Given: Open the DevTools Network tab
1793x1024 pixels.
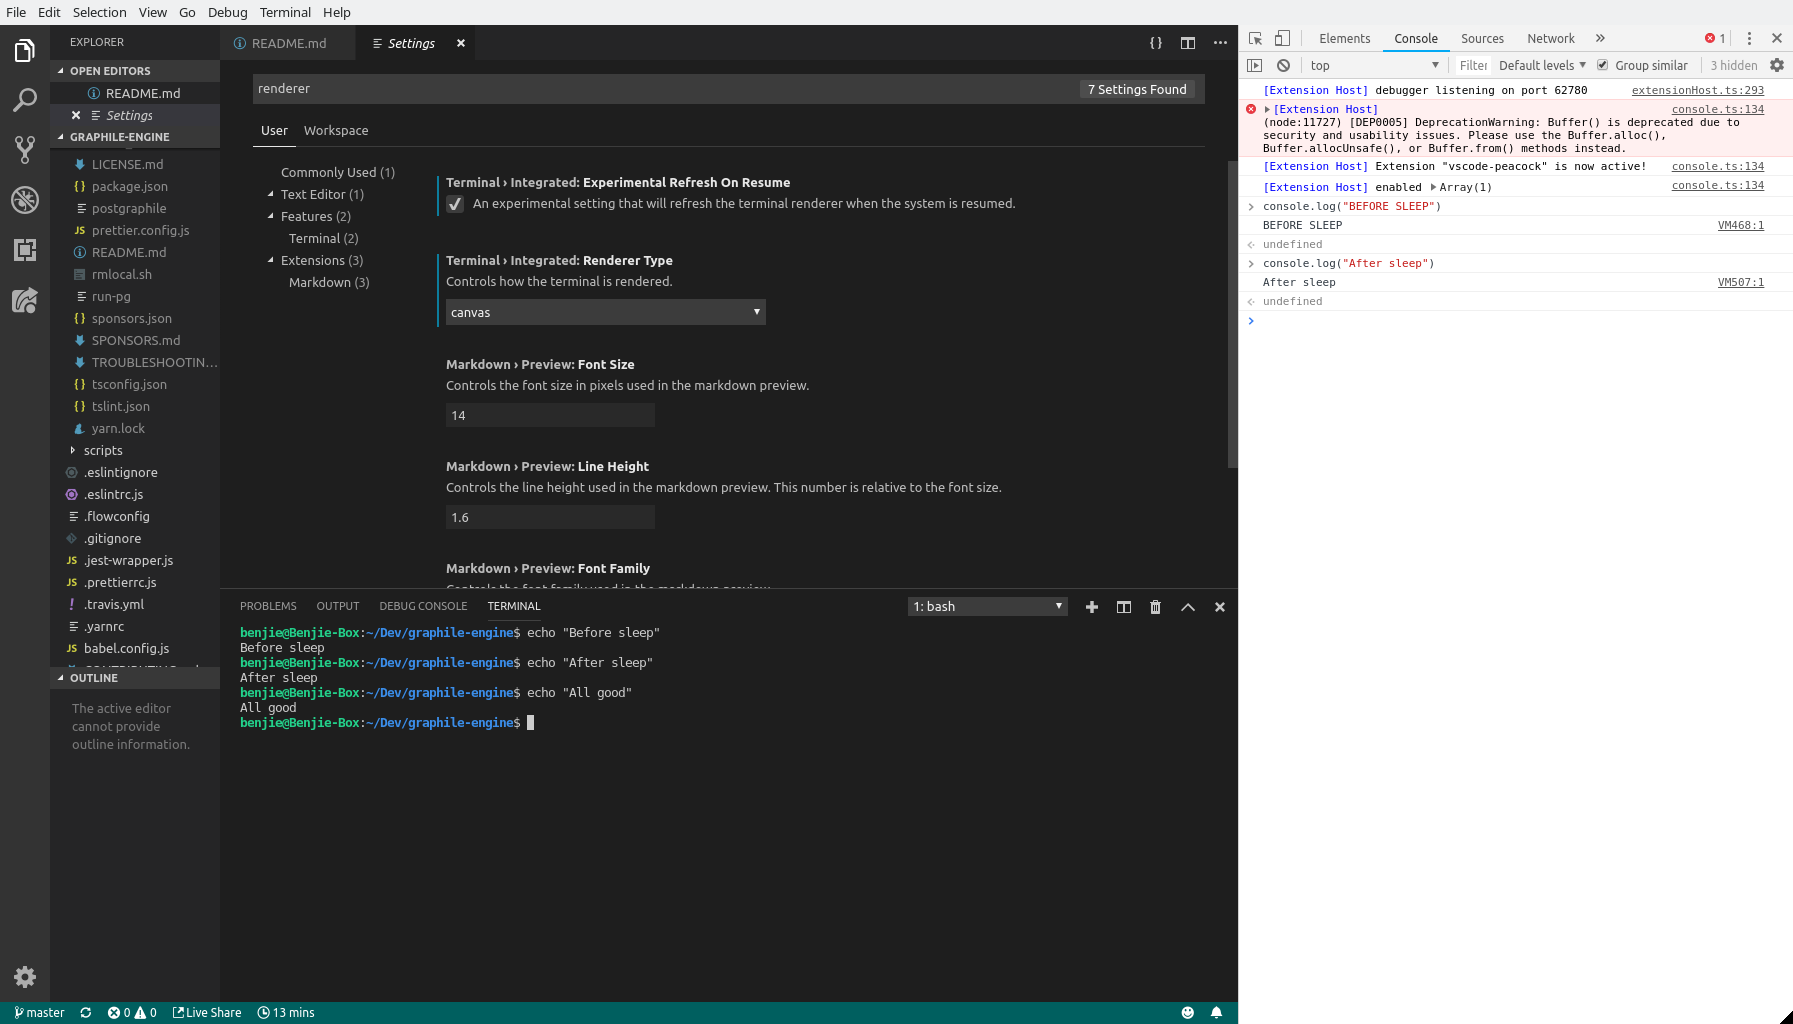Looking at the screenshot, I should coord(1550,38).
